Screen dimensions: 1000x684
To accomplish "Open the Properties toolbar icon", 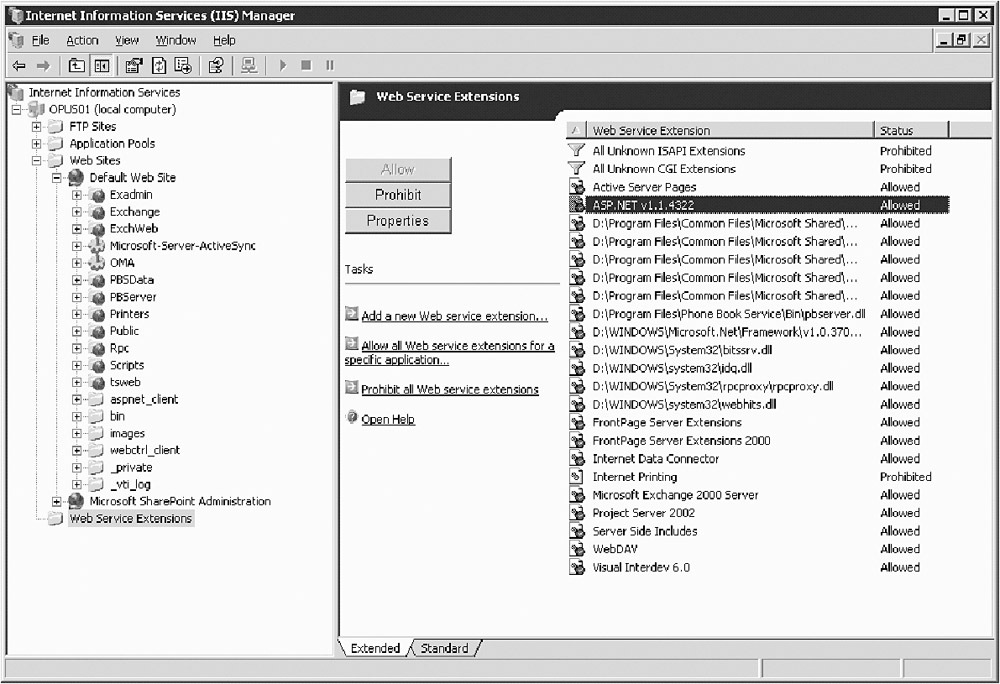I will (133, 65).
